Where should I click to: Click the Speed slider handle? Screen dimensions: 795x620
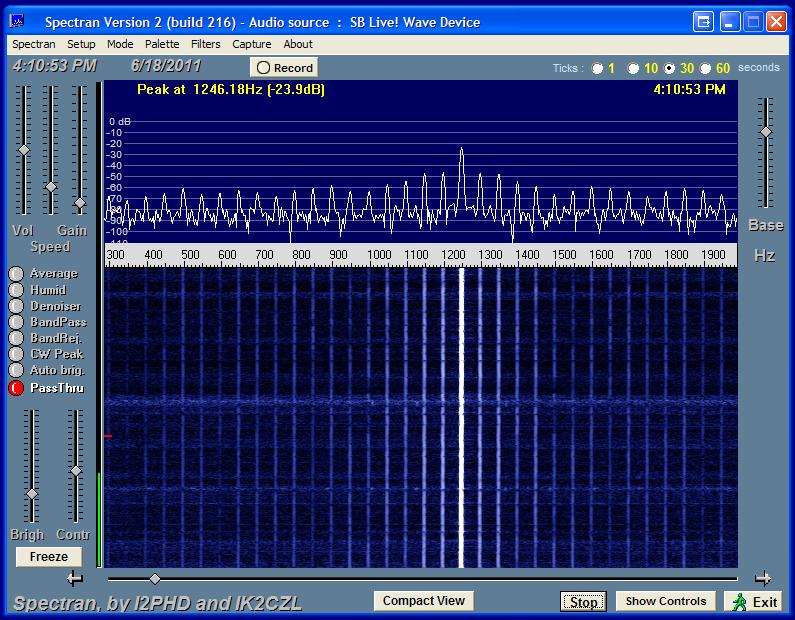pos(51,187)
